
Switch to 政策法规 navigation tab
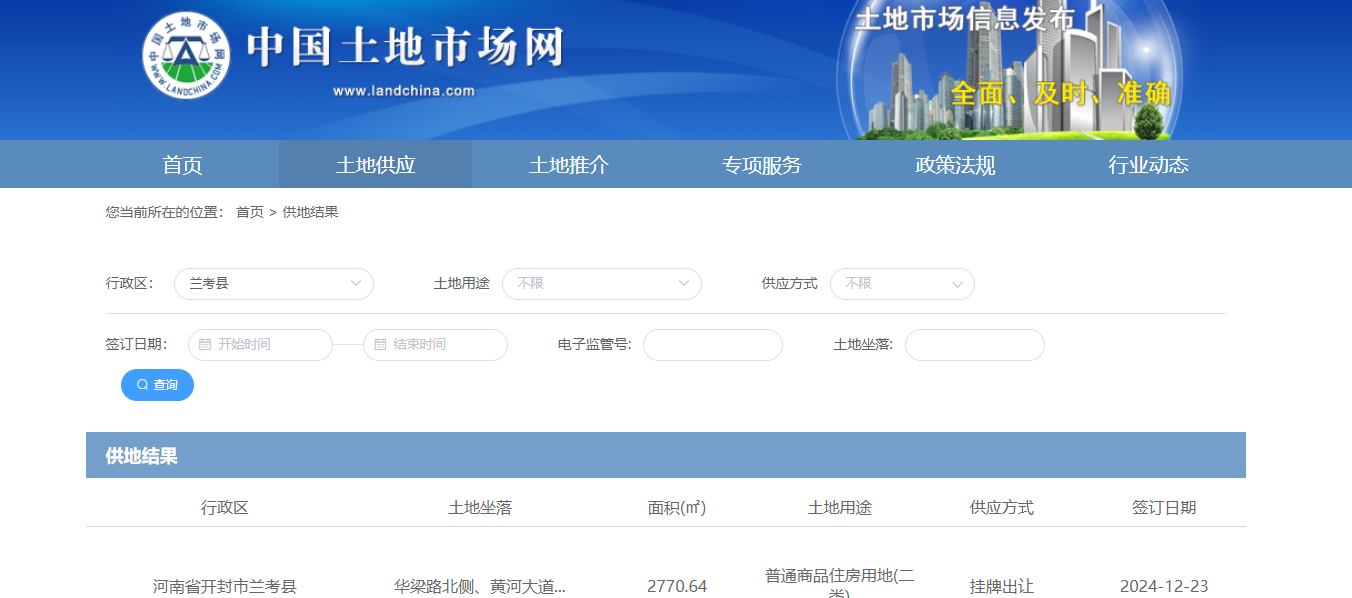tap(955, 165)
